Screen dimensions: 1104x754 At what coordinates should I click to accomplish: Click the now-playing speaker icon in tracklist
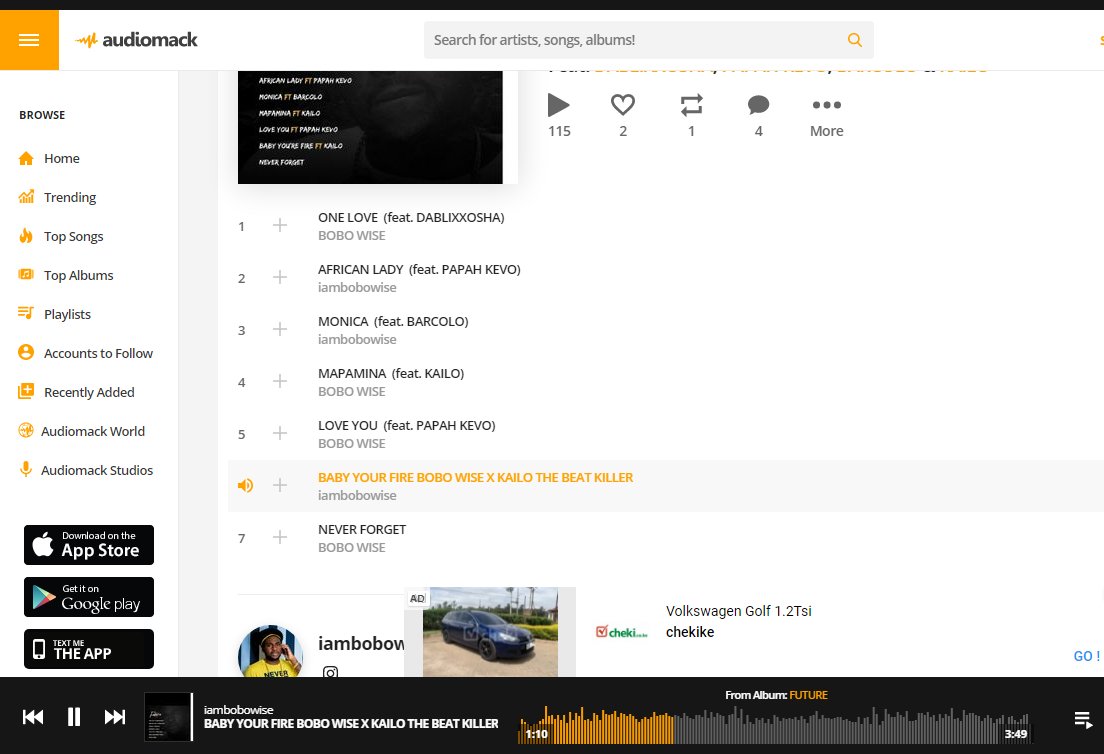245,485
